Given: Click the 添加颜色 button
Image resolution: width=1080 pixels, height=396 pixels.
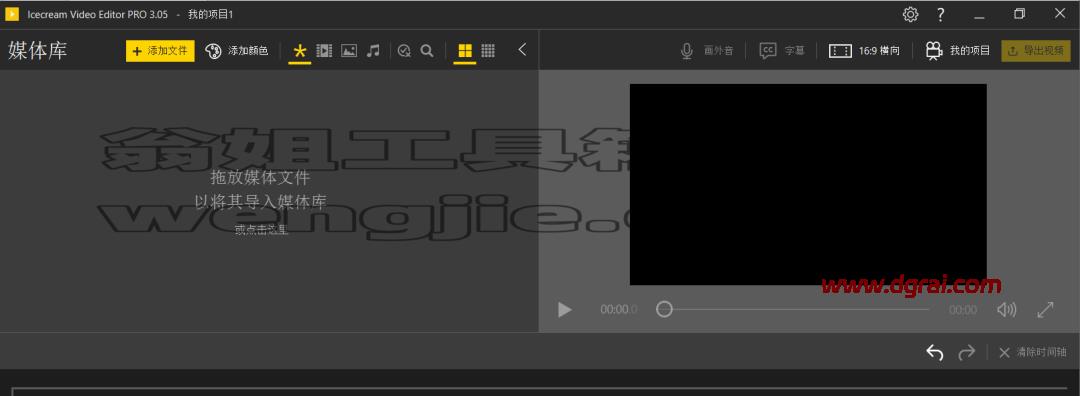Looking at the screenshot, I should click(x=237, y=51).
